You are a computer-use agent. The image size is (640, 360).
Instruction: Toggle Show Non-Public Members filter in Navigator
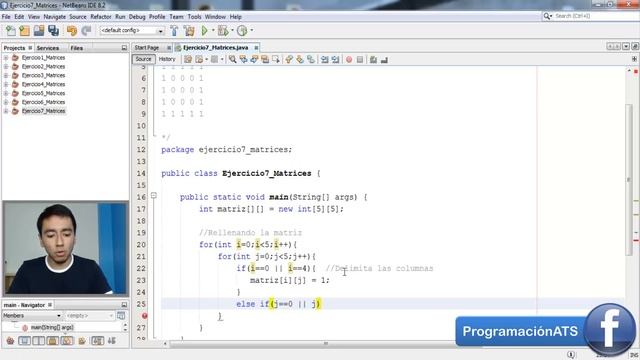tap(53, 341)
